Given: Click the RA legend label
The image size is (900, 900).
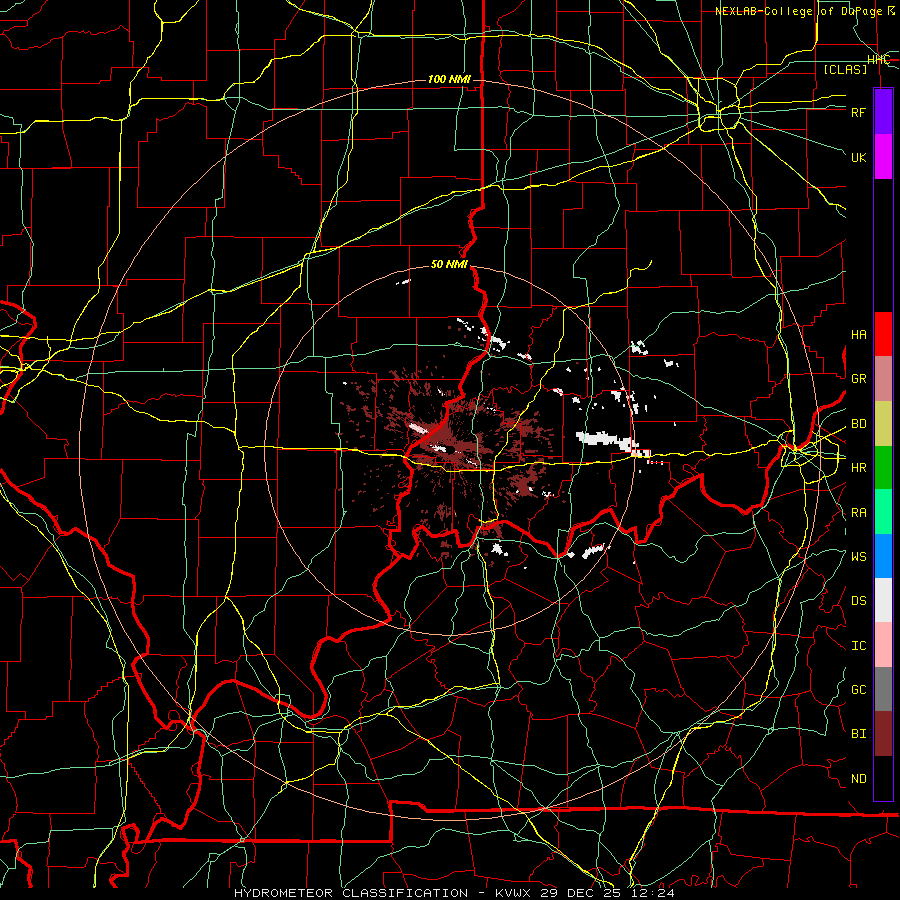Looking at the screenshot, I should point(859,512).
